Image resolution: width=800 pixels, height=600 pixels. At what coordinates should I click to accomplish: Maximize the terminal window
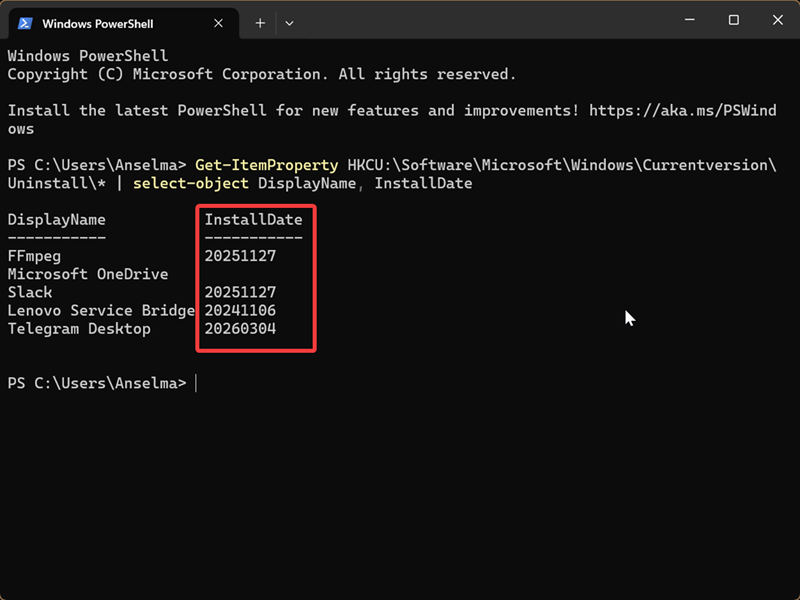click(733, 20)
